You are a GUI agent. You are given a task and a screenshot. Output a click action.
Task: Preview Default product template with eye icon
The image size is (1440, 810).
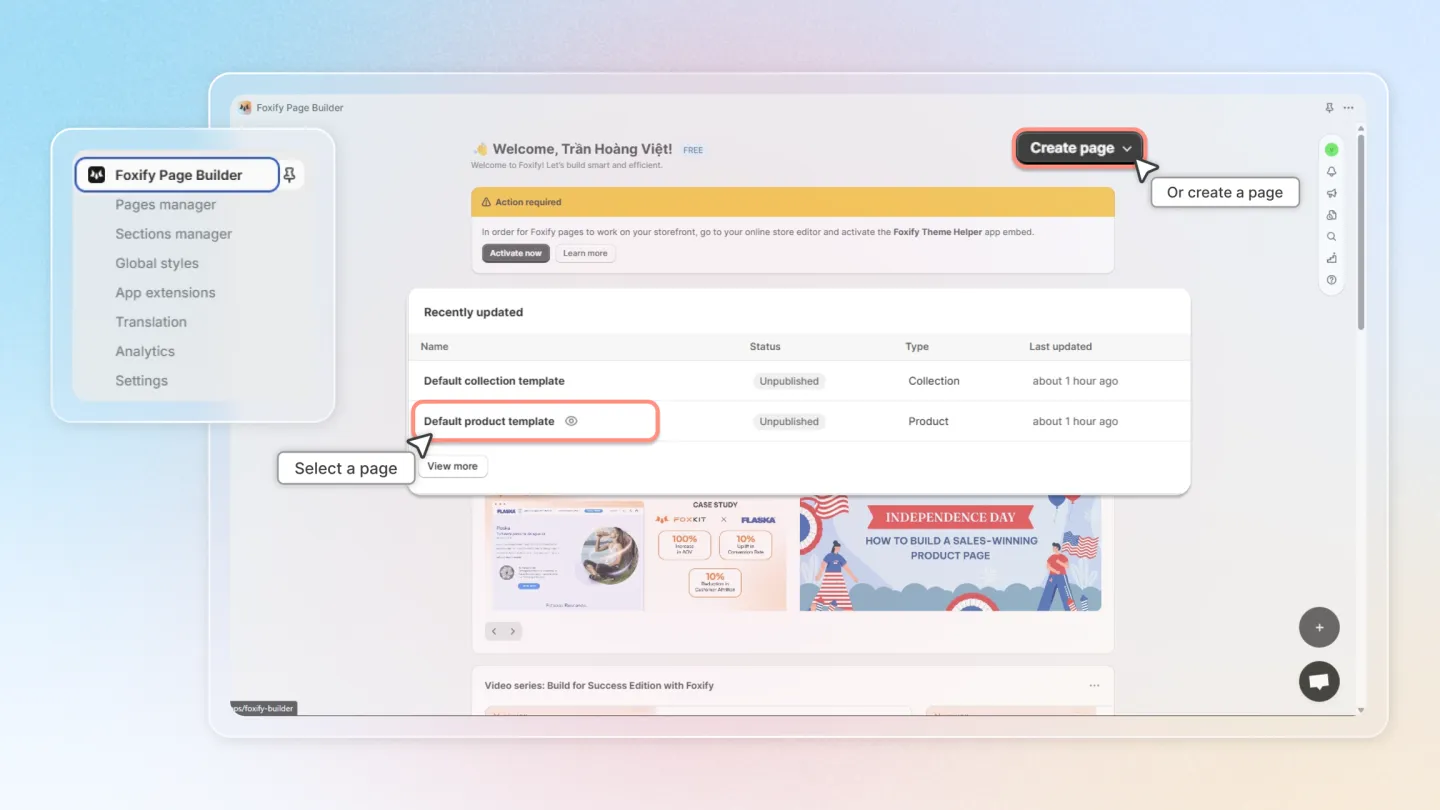[571, 421]
